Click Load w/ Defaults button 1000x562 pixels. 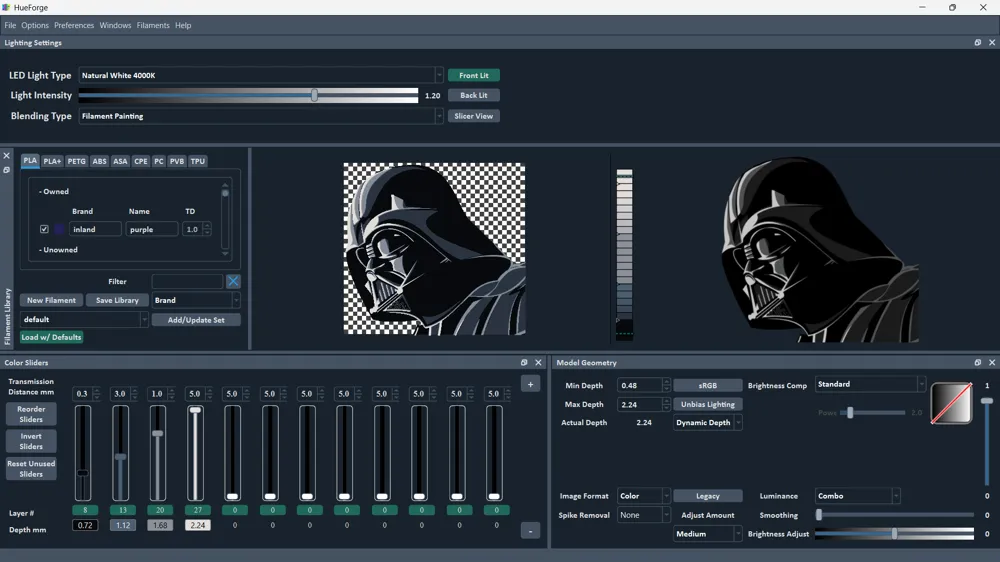tap(51, 337)
